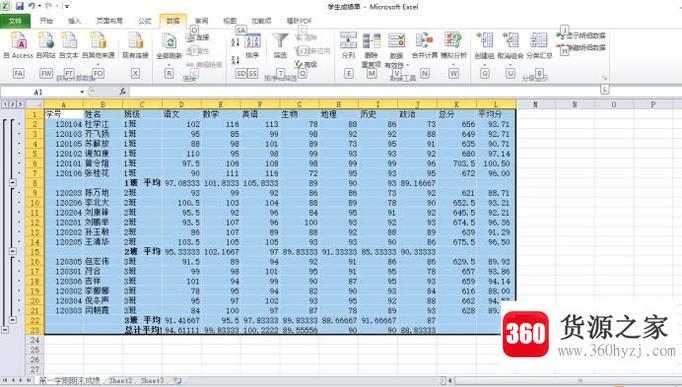This screenshot has height=387, width=682.
Task: Switch to the Add-ins (加载项) tab
Action: point(261,20)
